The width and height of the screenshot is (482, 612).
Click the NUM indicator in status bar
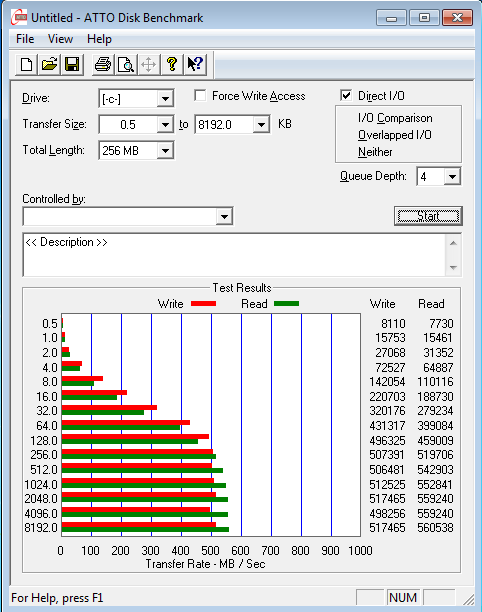[x=403, y=598]
